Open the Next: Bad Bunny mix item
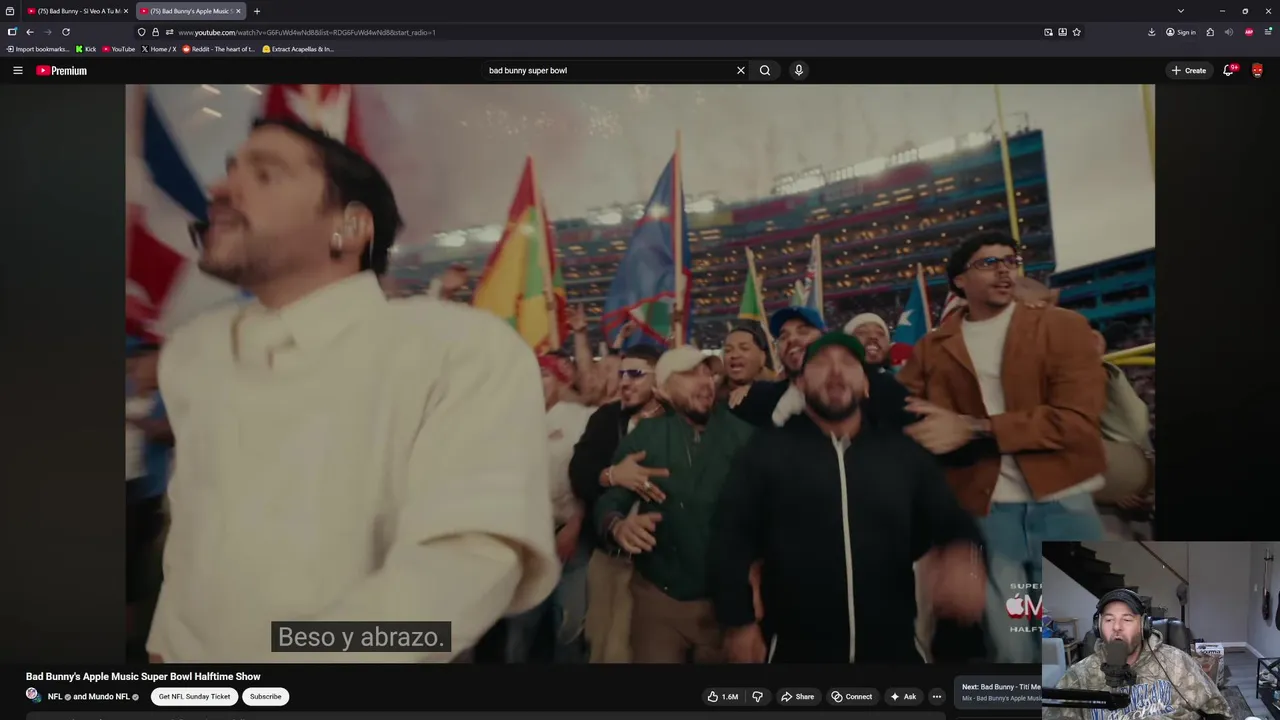1280x720 pixels. 1000,692
